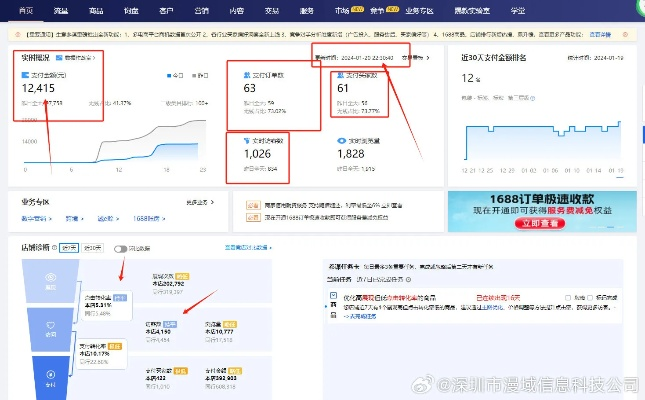Image resolution: width=645 pixels, height=400 pixels.
Task: Click the 63 paid orders value
Action: (x=250, y=88)
